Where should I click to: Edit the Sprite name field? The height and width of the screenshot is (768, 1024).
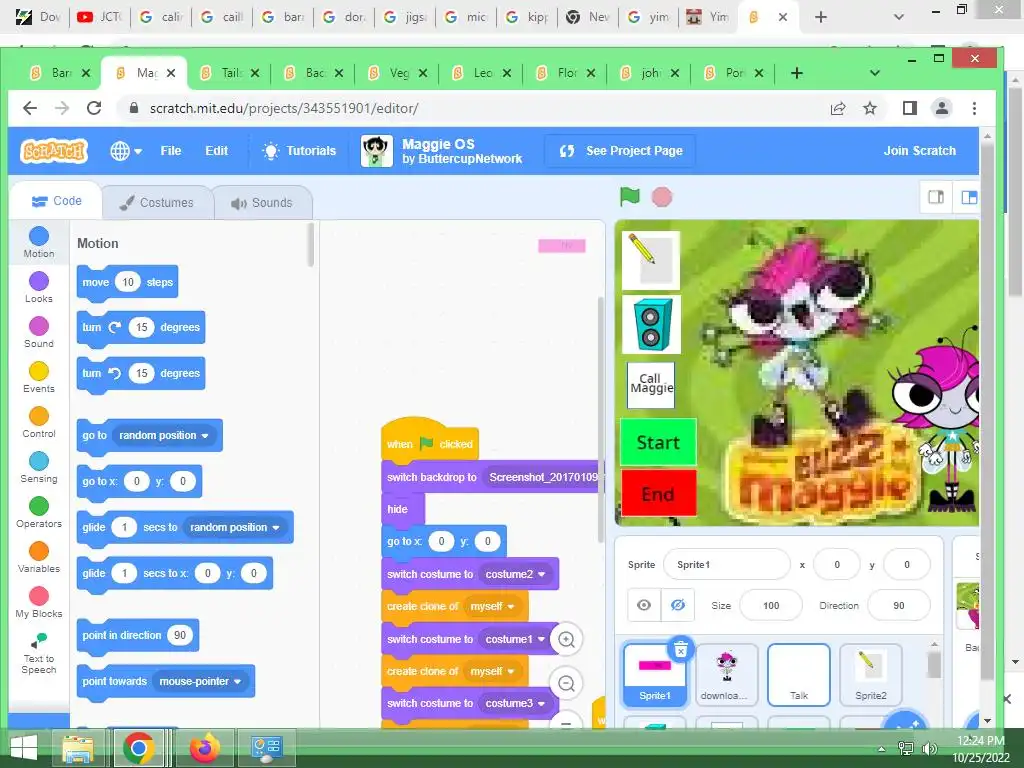(726, 564)
